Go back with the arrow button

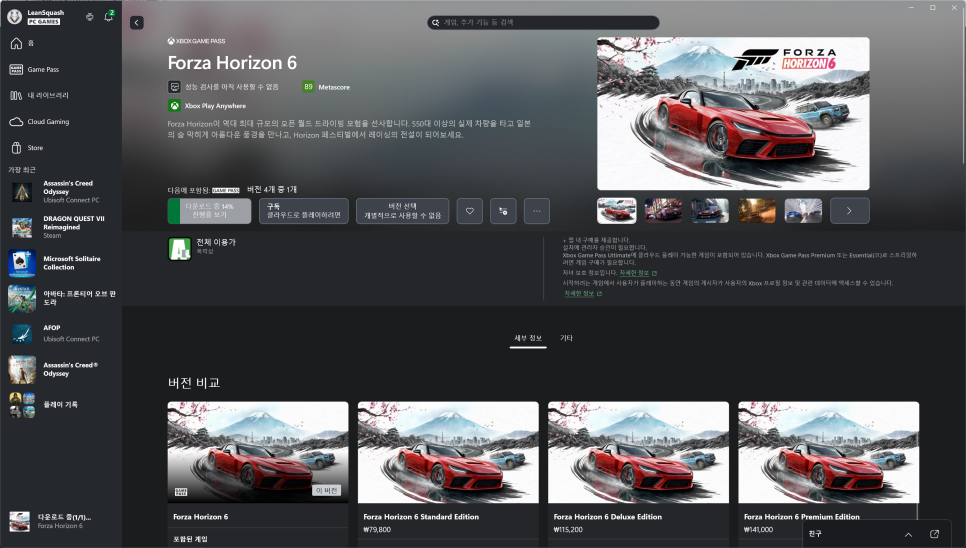137,23
